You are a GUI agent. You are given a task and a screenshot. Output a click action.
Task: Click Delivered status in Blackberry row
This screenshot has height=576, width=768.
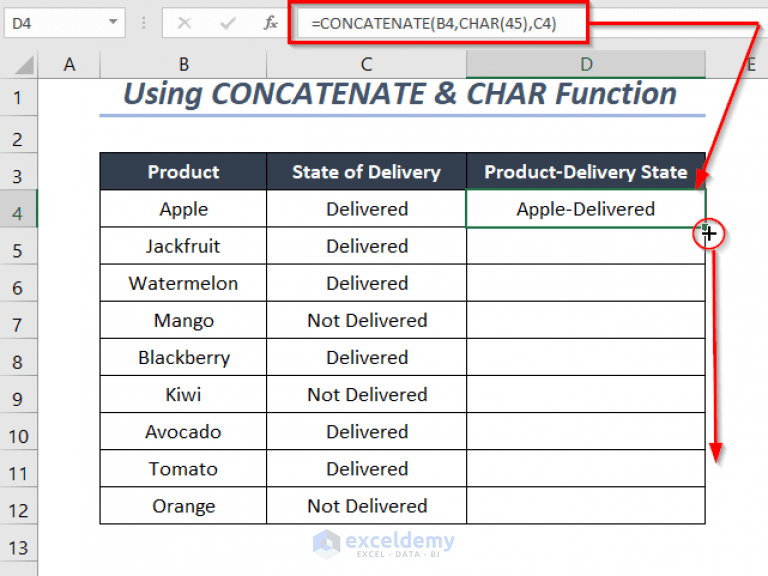pos(366,358)
